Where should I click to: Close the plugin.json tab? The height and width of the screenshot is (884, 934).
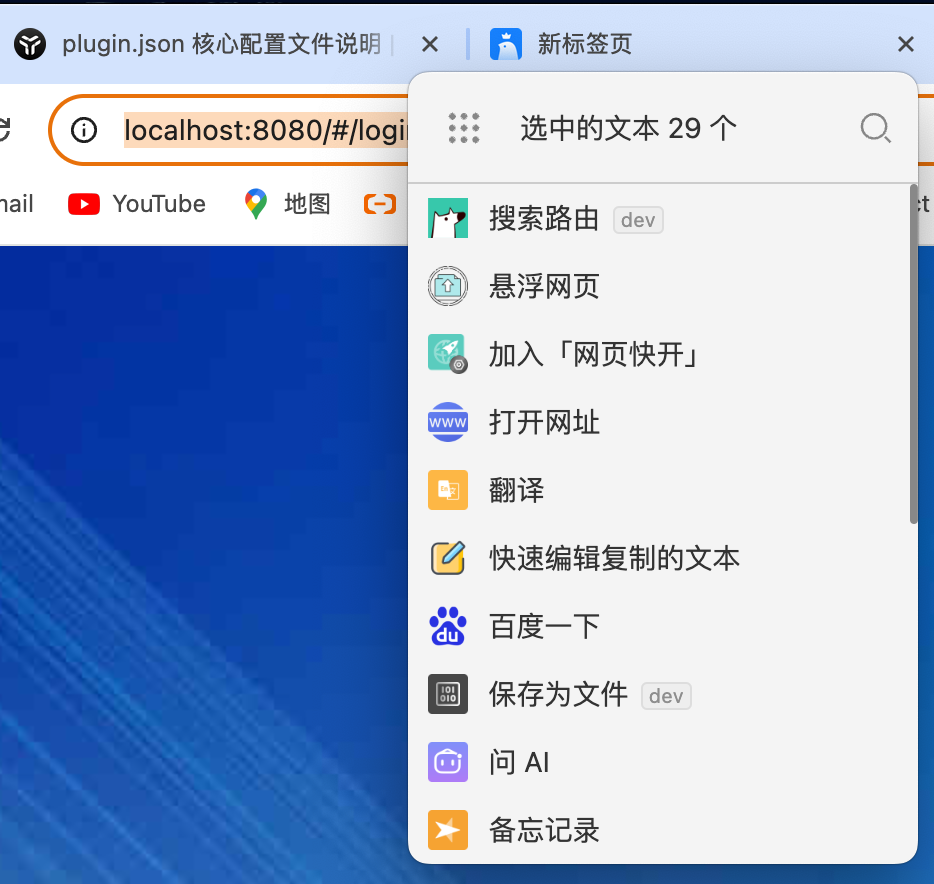430,44
